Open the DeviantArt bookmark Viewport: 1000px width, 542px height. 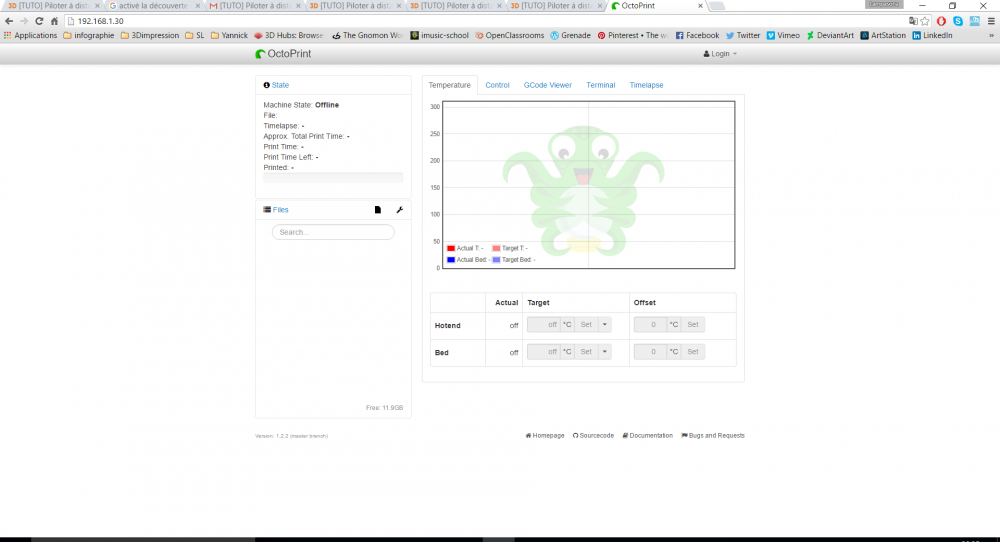(830, 35)
